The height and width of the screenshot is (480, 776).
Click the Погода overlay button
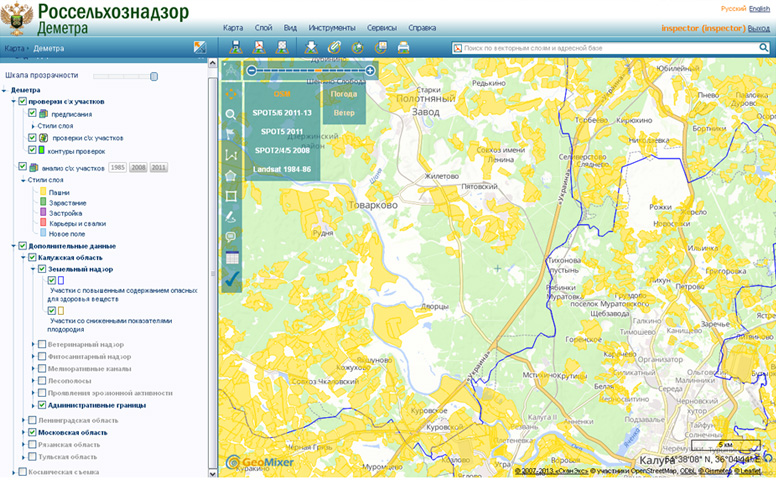click(344, 94)
